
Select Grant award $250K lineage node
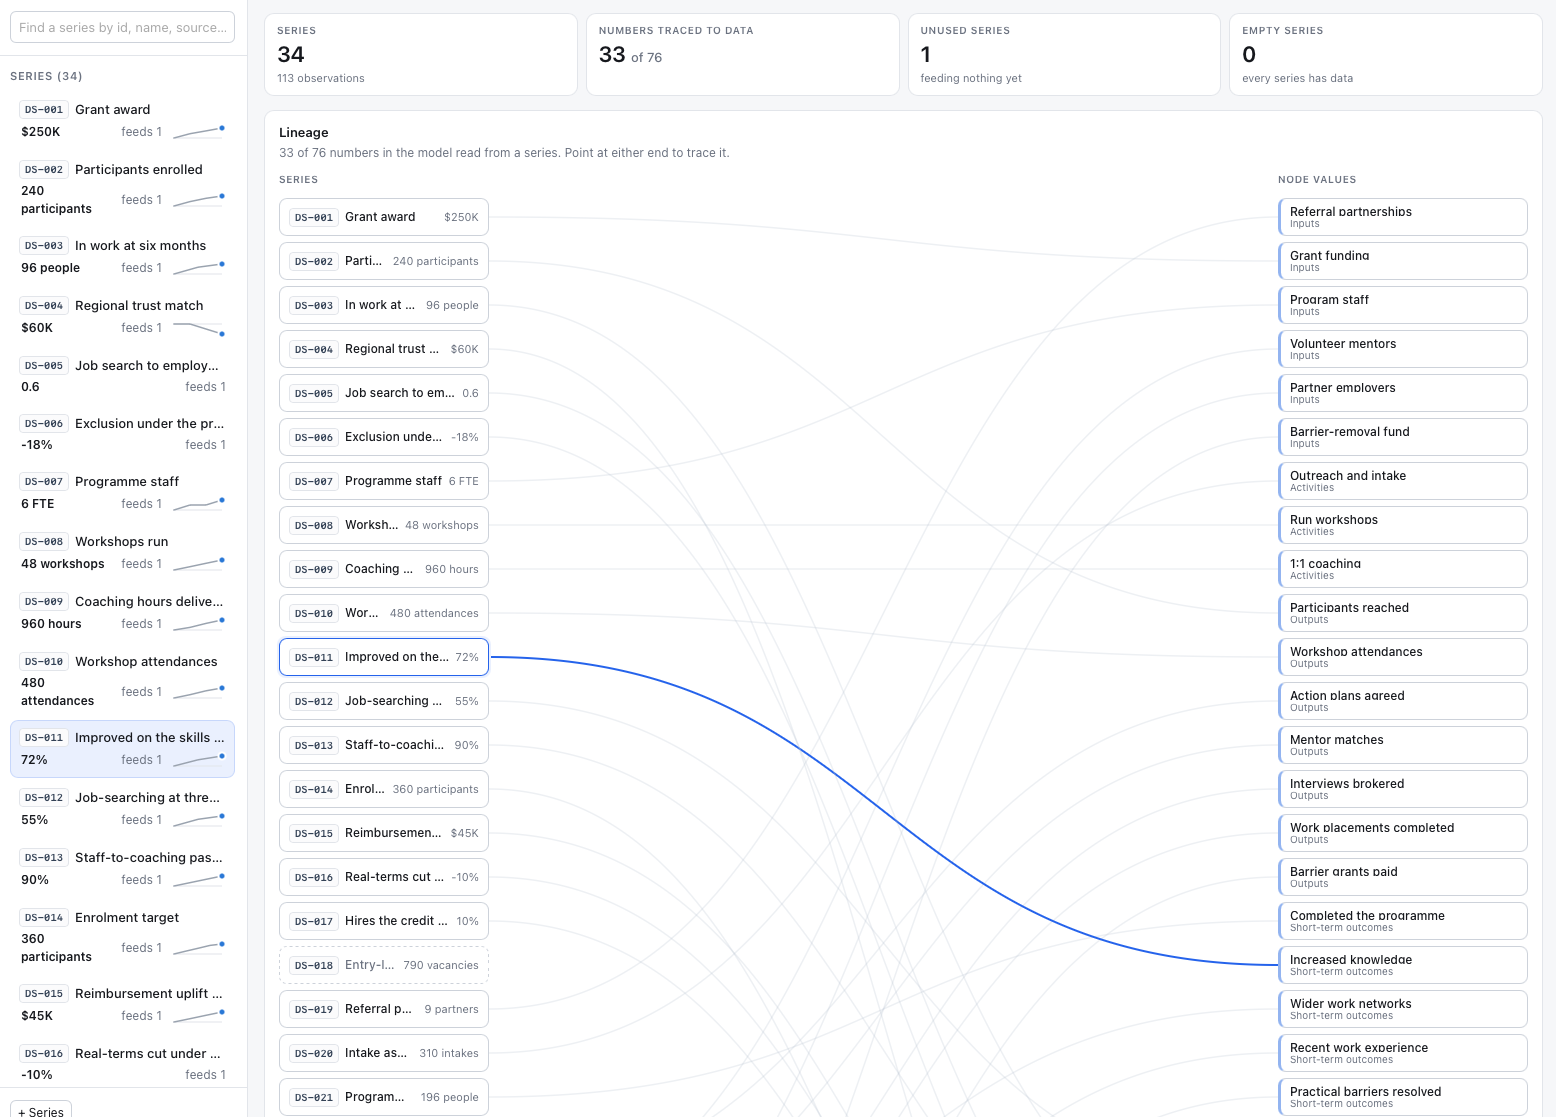pos(384,217)
